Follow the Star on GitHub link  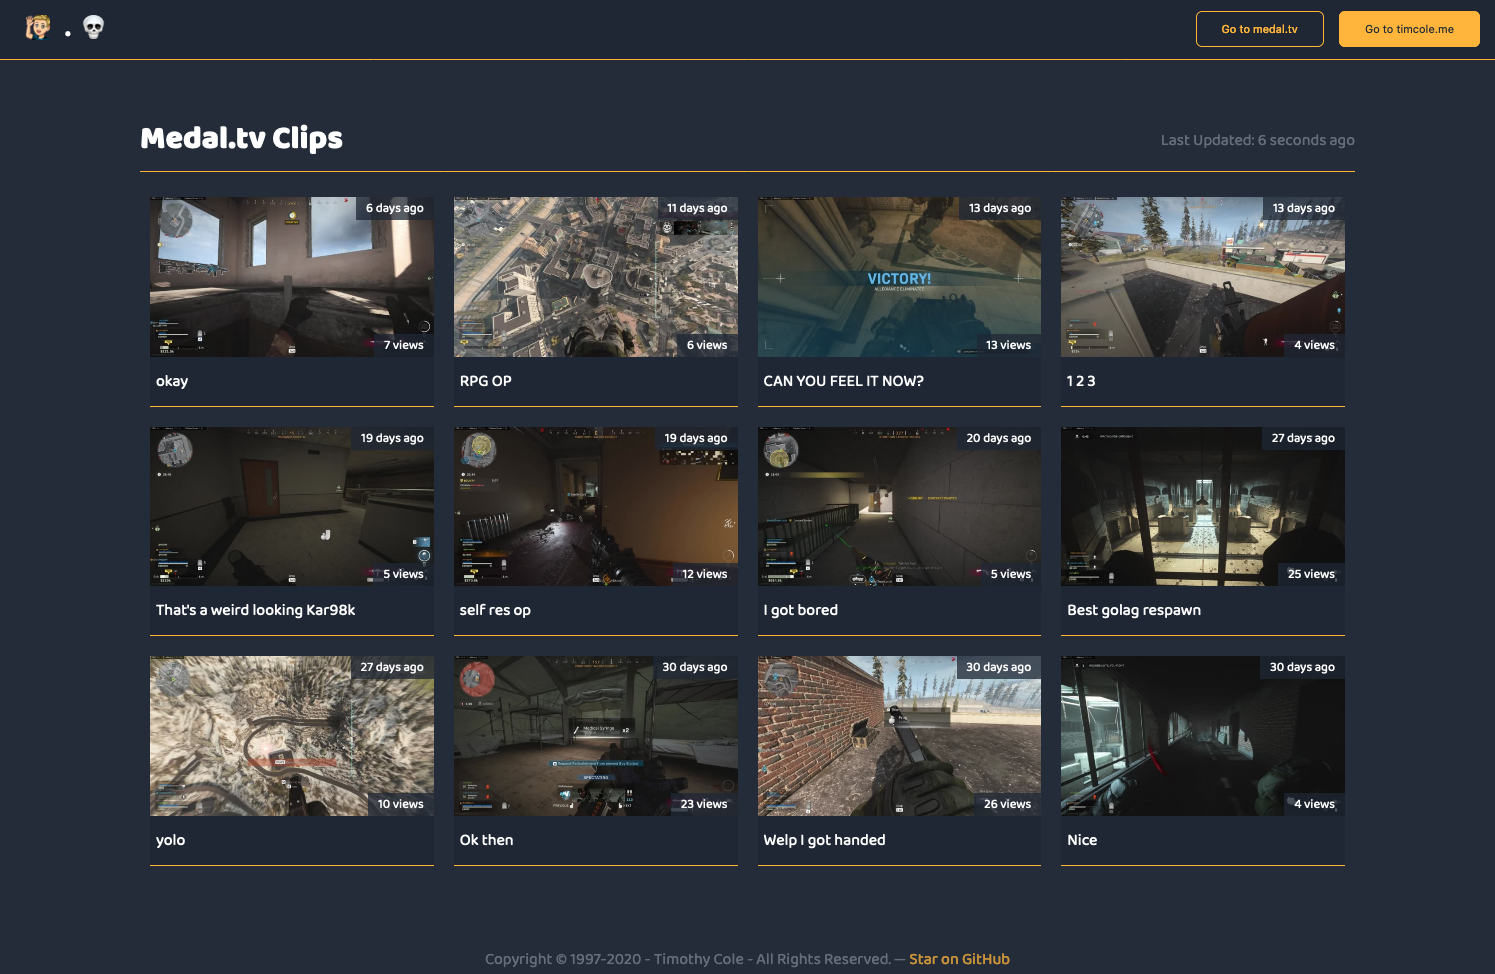click(x=959, y=959)
